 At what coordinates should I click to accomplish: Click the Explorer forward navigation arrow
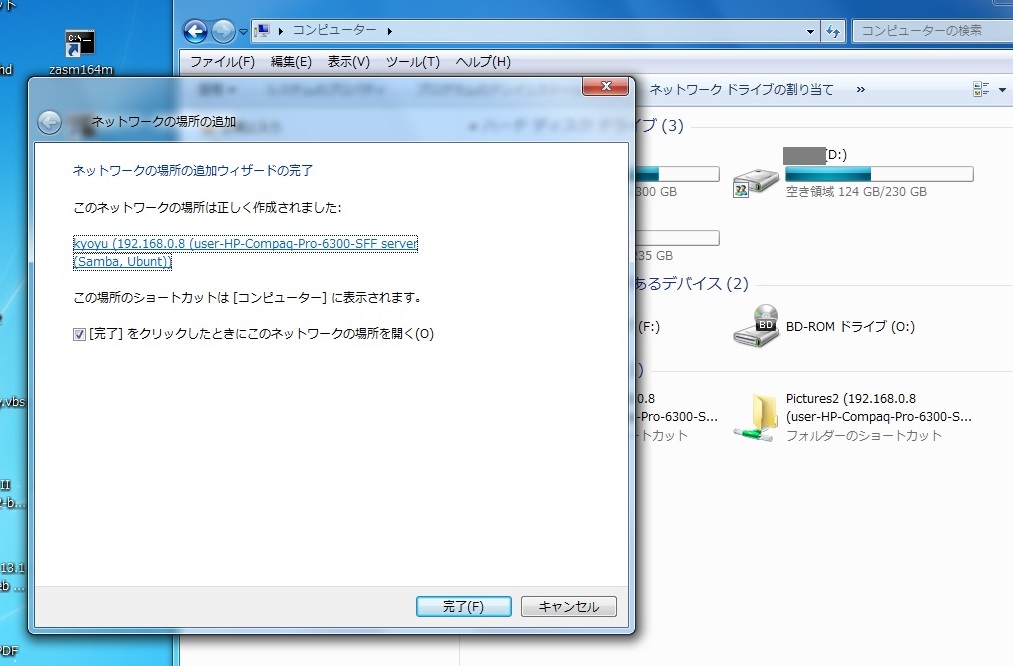click(x=223, y=31)
